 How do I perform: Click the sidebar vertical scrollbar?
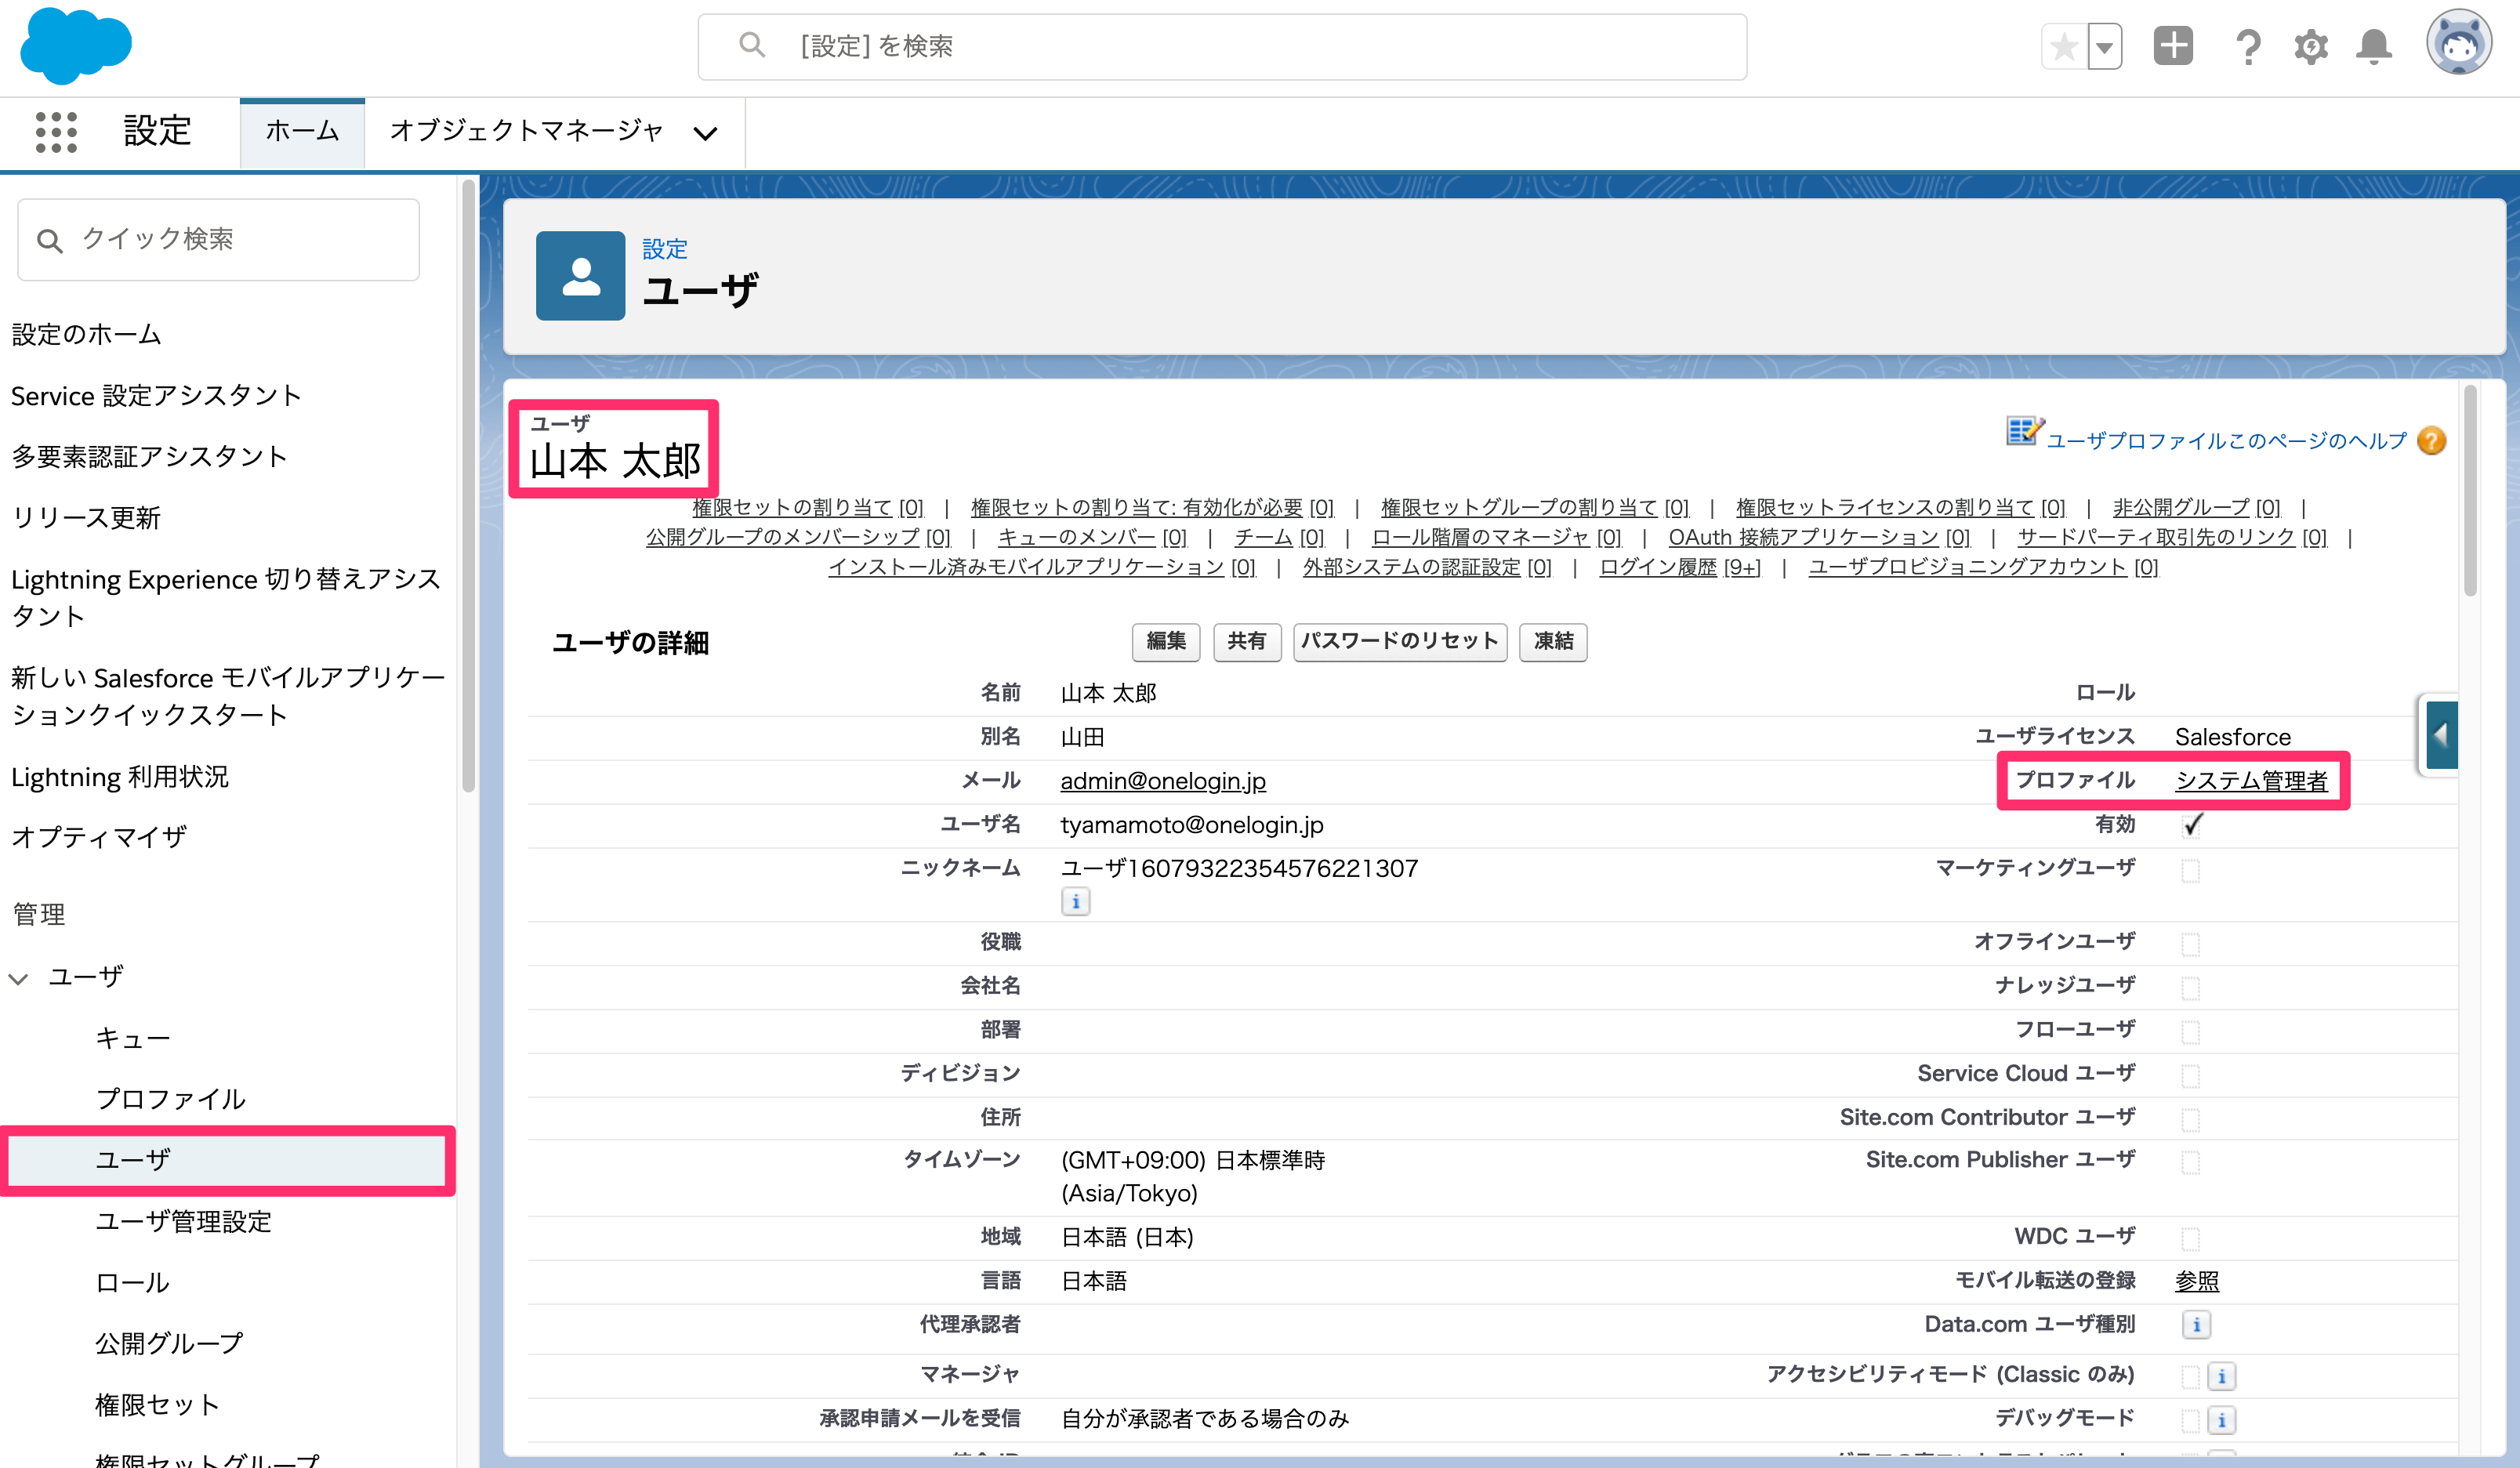click(467, 485)
